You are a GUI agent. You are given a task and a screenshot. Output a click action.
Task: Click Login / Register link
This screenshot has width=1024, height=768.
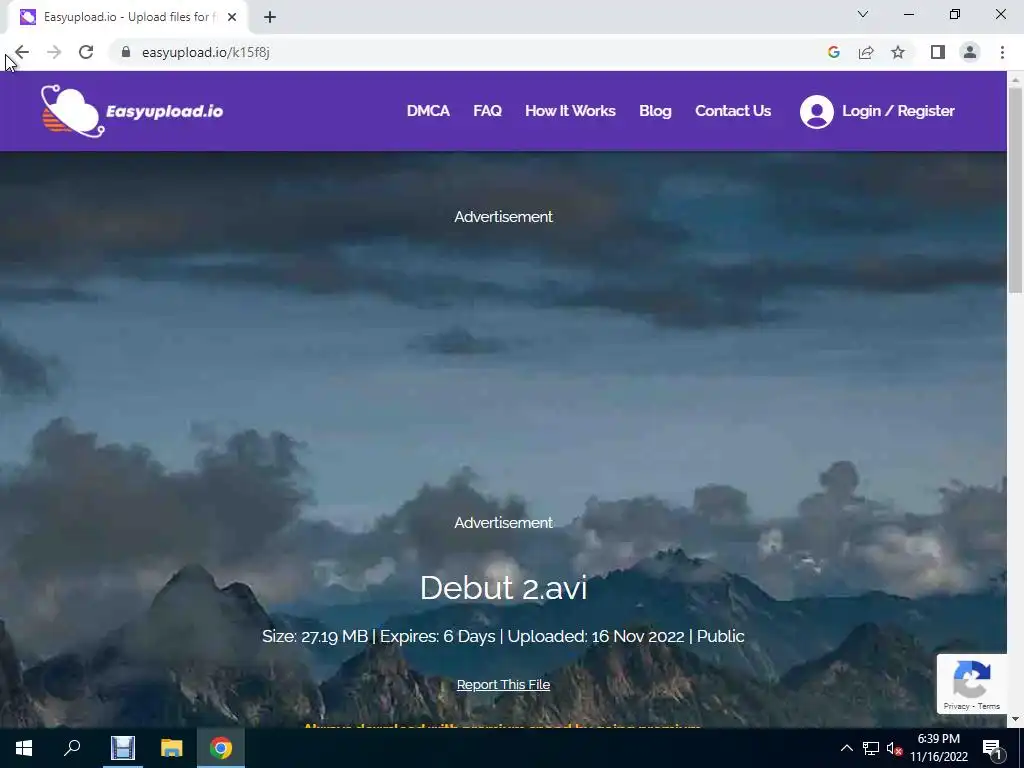(898, 111)
